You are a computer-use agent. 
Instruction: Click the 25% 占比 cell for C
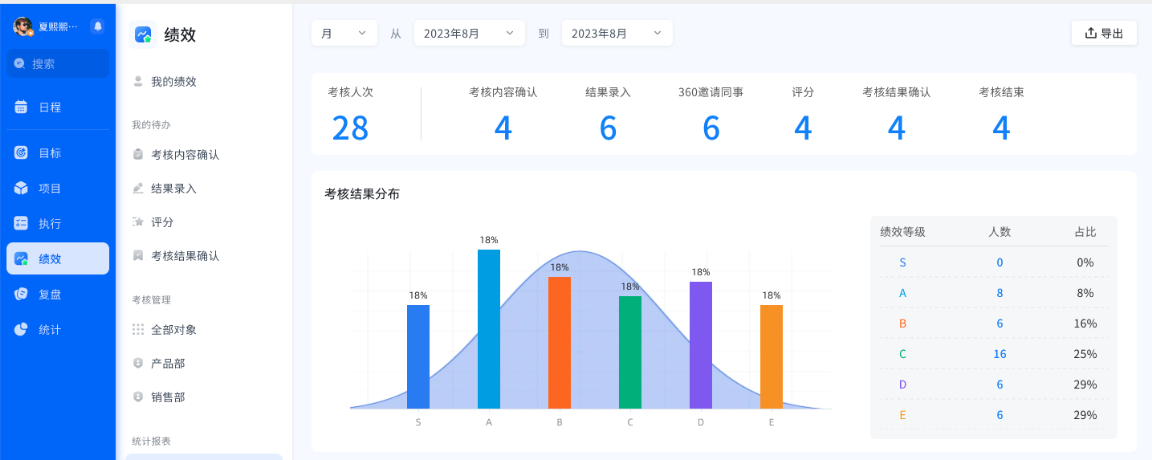(x=1085, y=353)
